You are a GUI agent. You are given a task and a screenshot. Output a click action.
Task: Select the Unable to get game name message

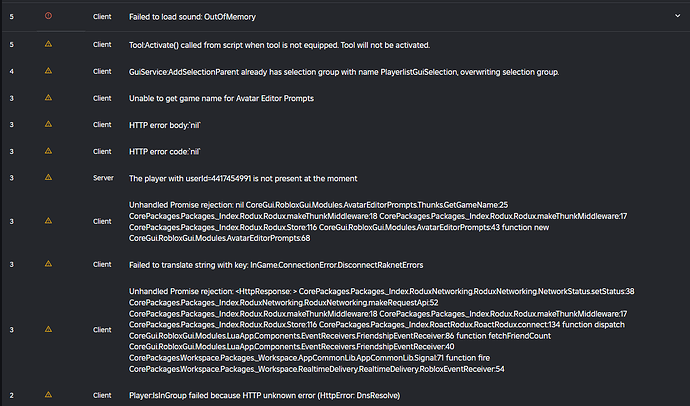pos(221,98)
